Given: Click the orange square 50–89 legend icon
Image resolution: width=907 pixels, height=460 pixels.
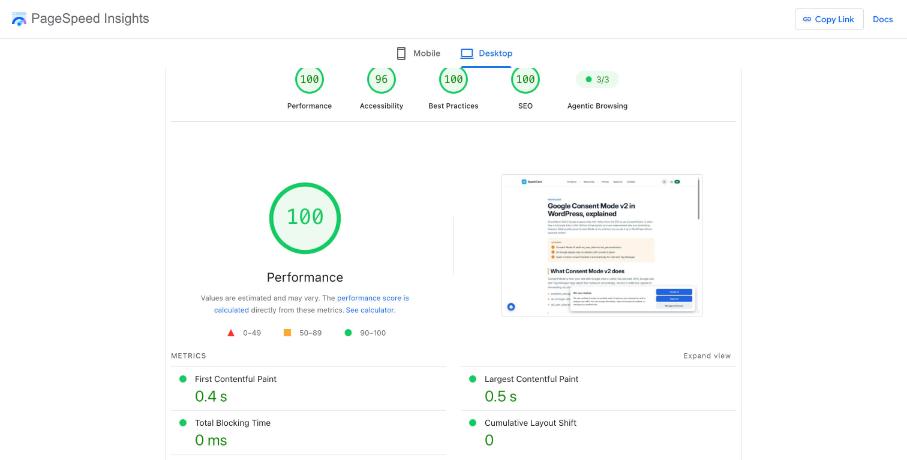Looking at the screenshot, I should pyautogui.click(x=287, y=333).
